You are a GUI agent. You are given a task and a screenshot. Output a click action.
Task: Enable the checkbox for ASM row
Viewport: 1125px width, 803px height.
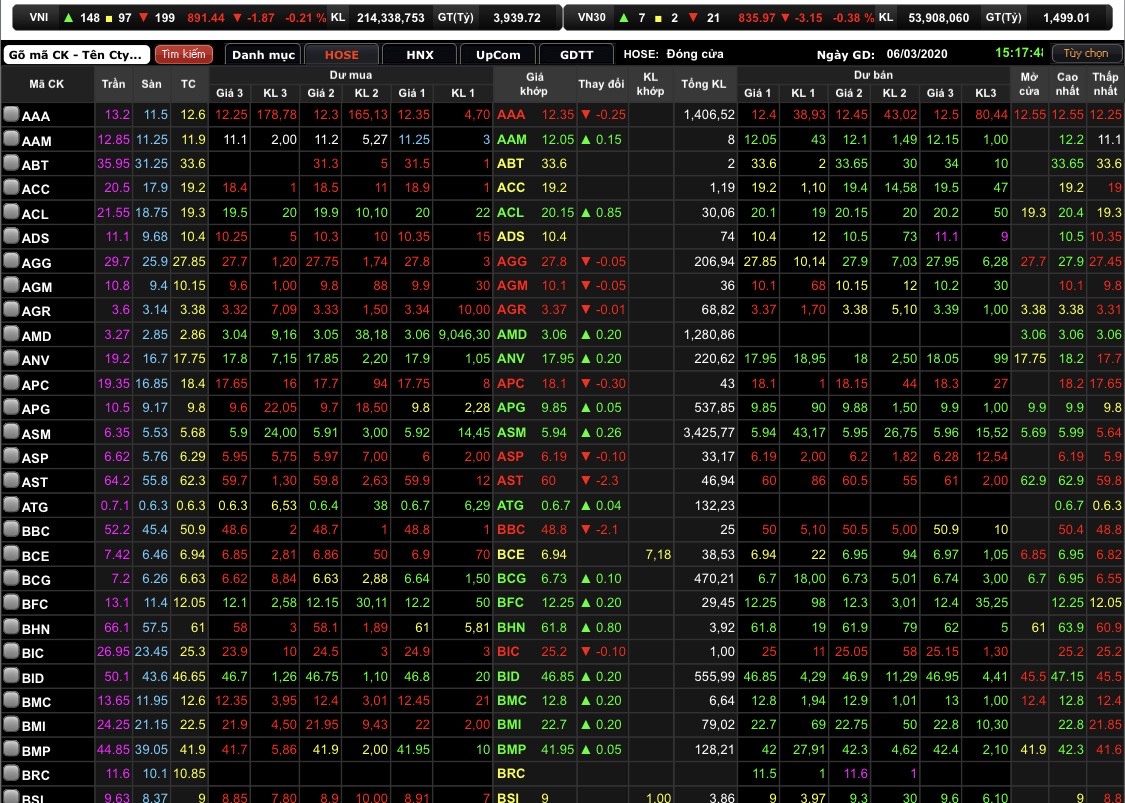[x=11, y=433]
